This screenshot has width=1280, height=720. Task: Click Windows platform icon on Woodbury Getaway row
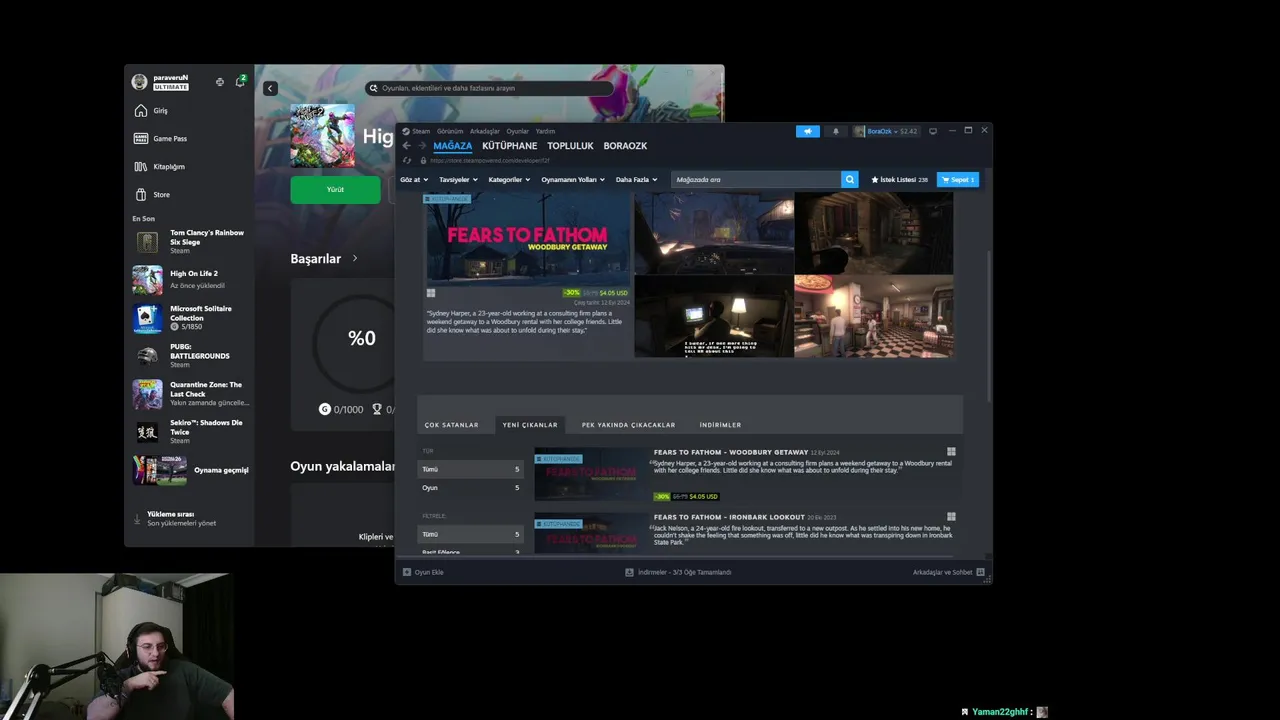[951, 452]
